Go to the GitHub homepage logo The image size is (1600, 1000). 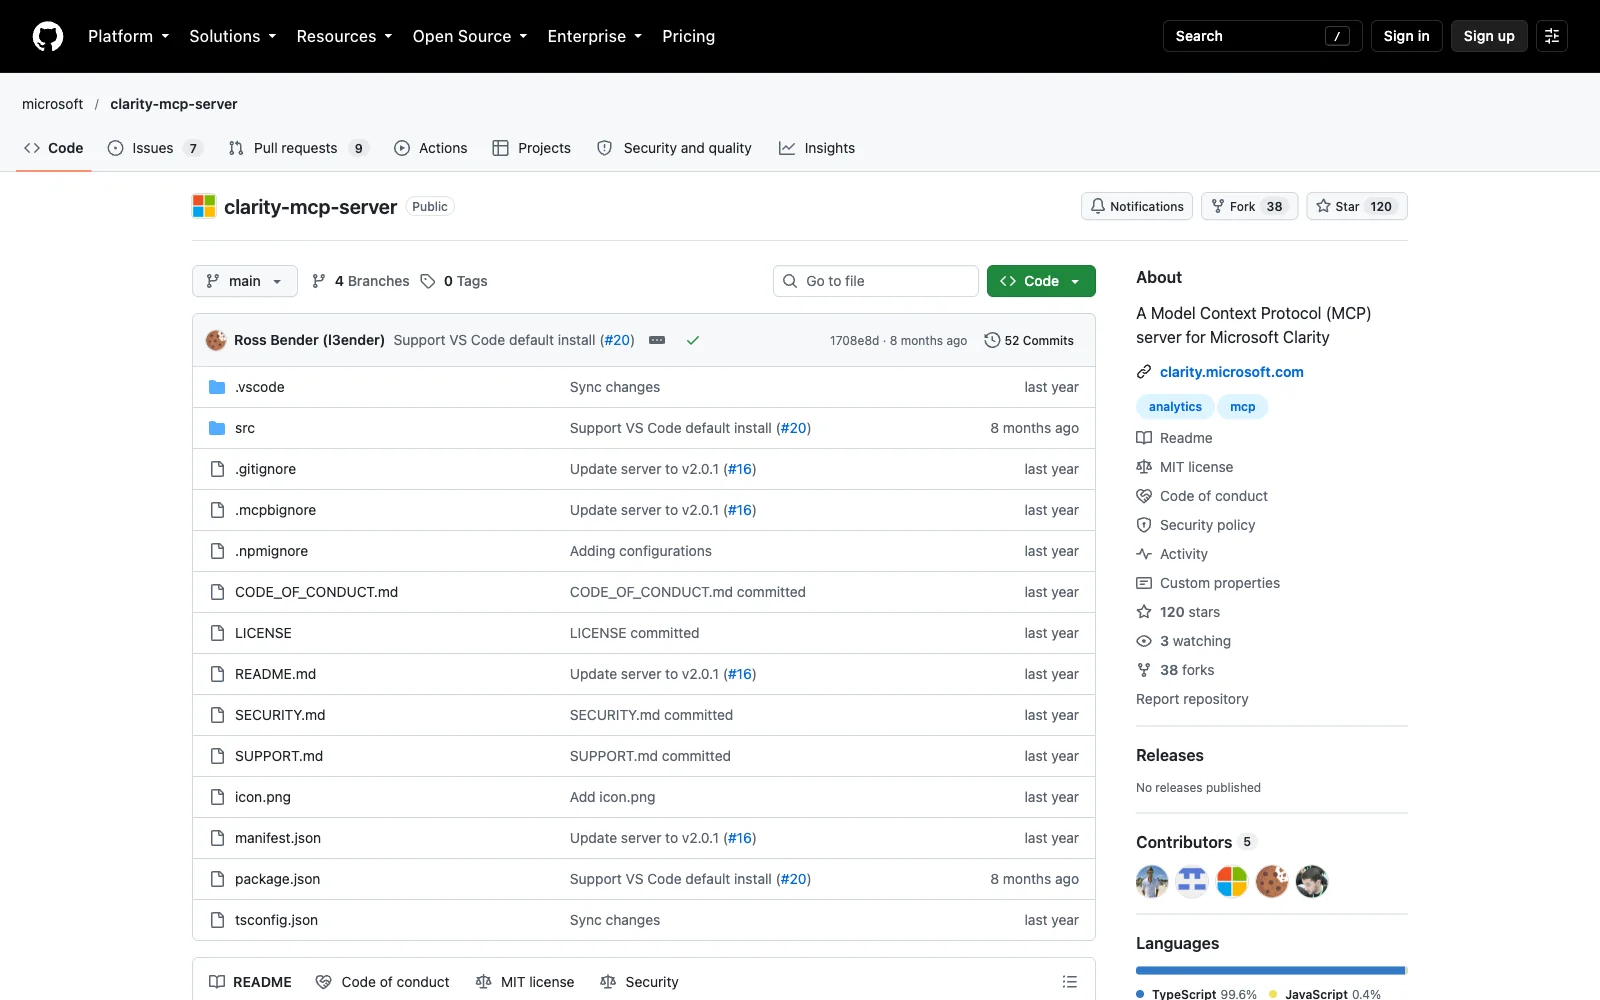tap(48, 36)
